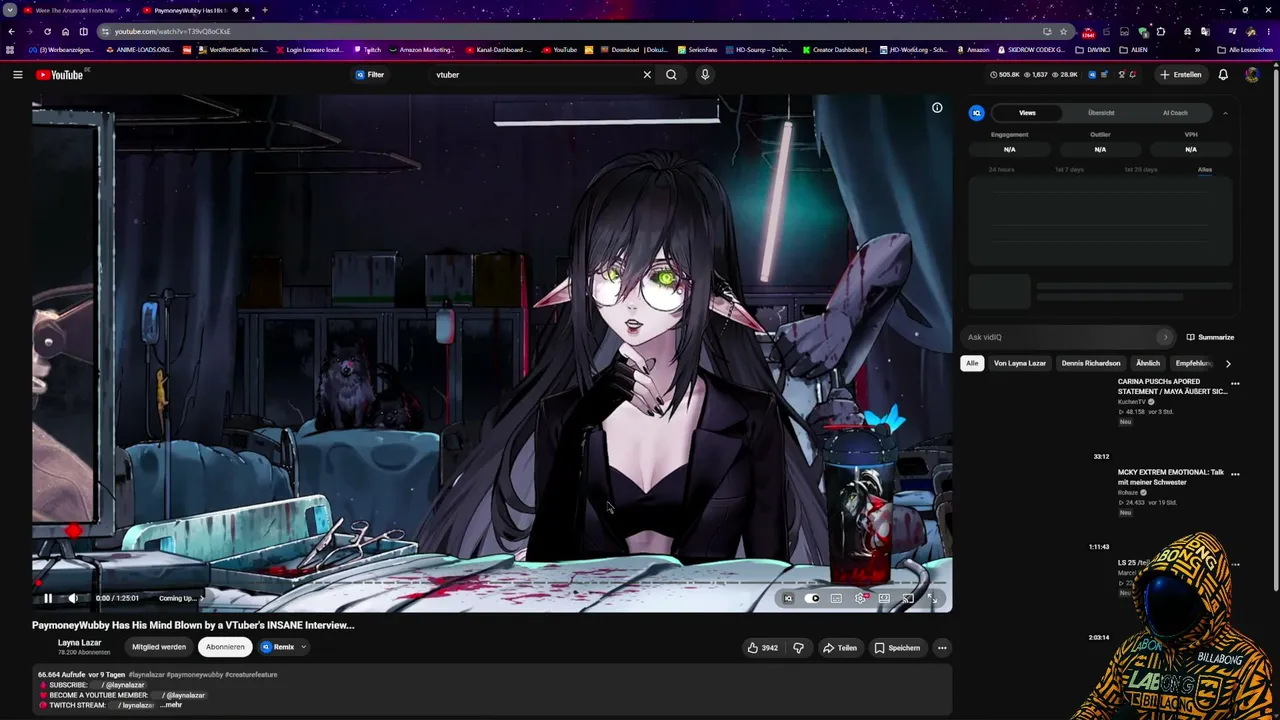Switch to Übersicht tab in vidIQ panel
The image size is (1280, 720).
point(1101,113)
